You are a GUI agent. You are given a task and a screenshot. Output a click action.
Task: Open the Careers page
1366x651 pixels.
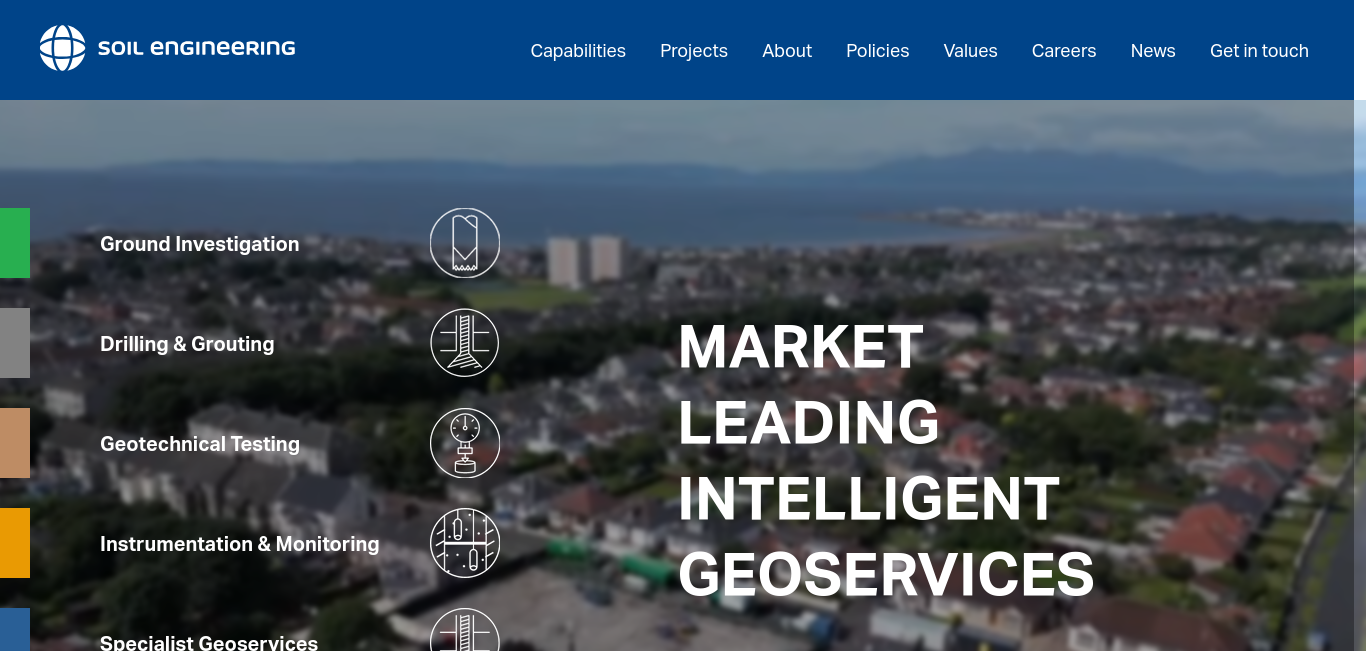[1064, 51]
